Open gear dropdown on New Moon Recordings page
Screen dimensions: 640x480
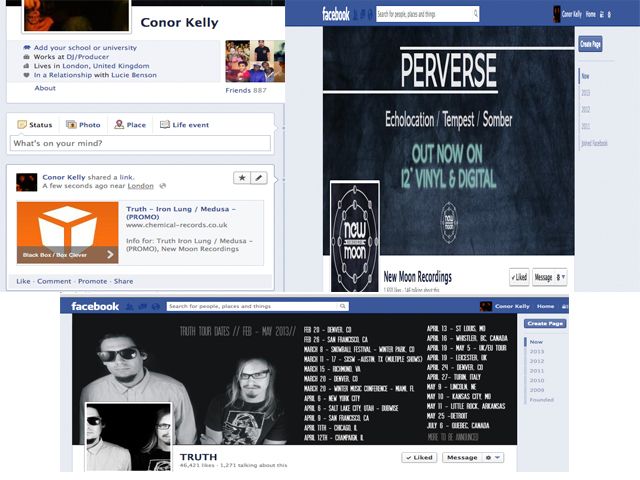click(561, 277)
